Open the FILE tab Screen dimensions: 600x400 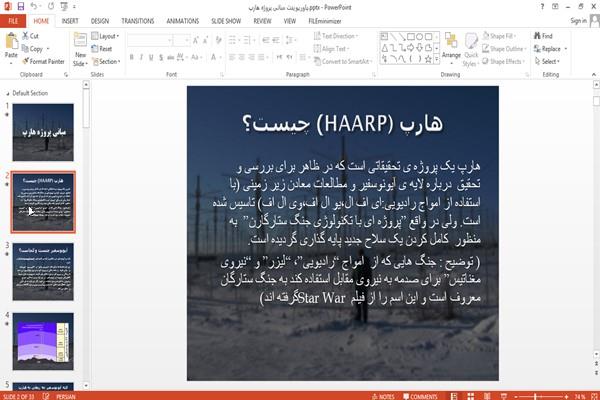coord(13,21)
